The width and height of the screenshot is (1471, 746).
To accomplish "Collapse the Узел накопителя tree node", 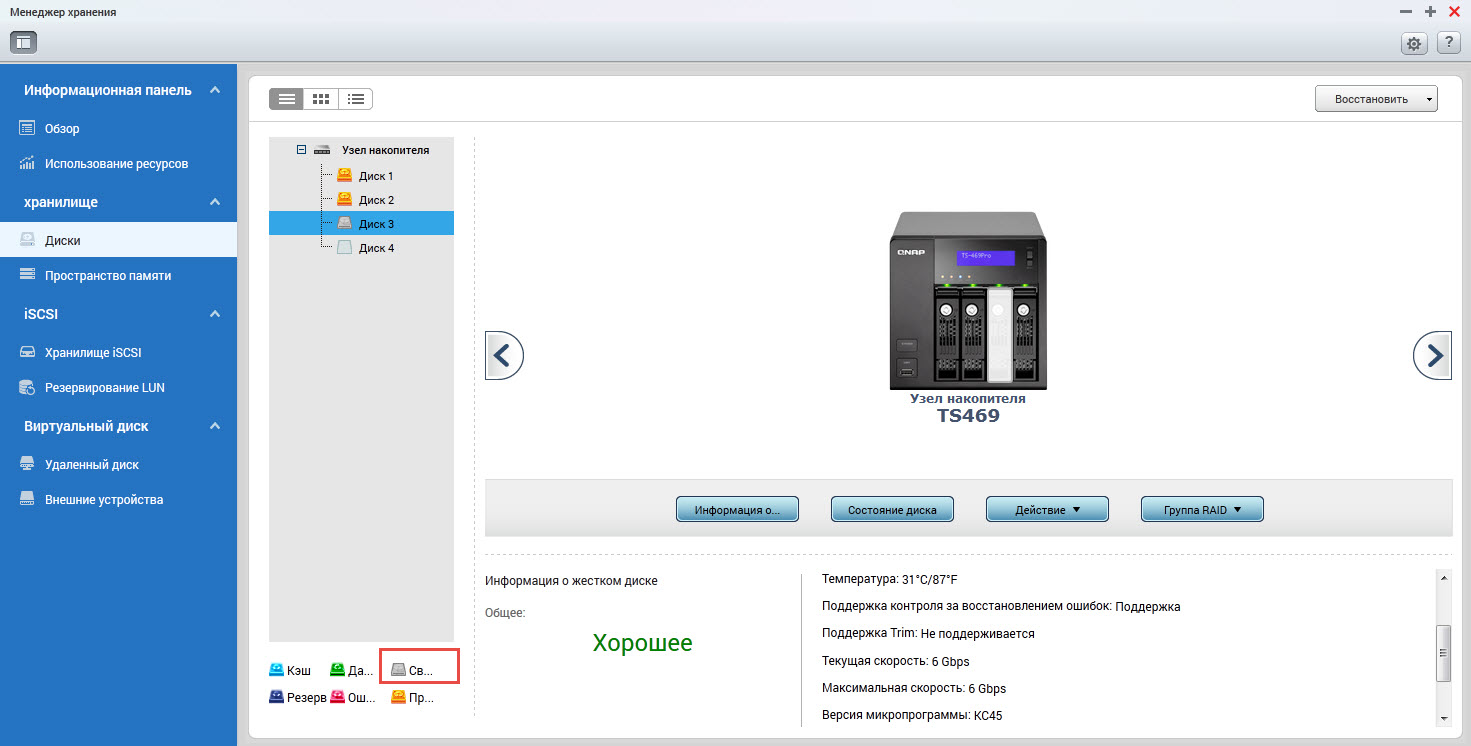I will coord(301,150).
